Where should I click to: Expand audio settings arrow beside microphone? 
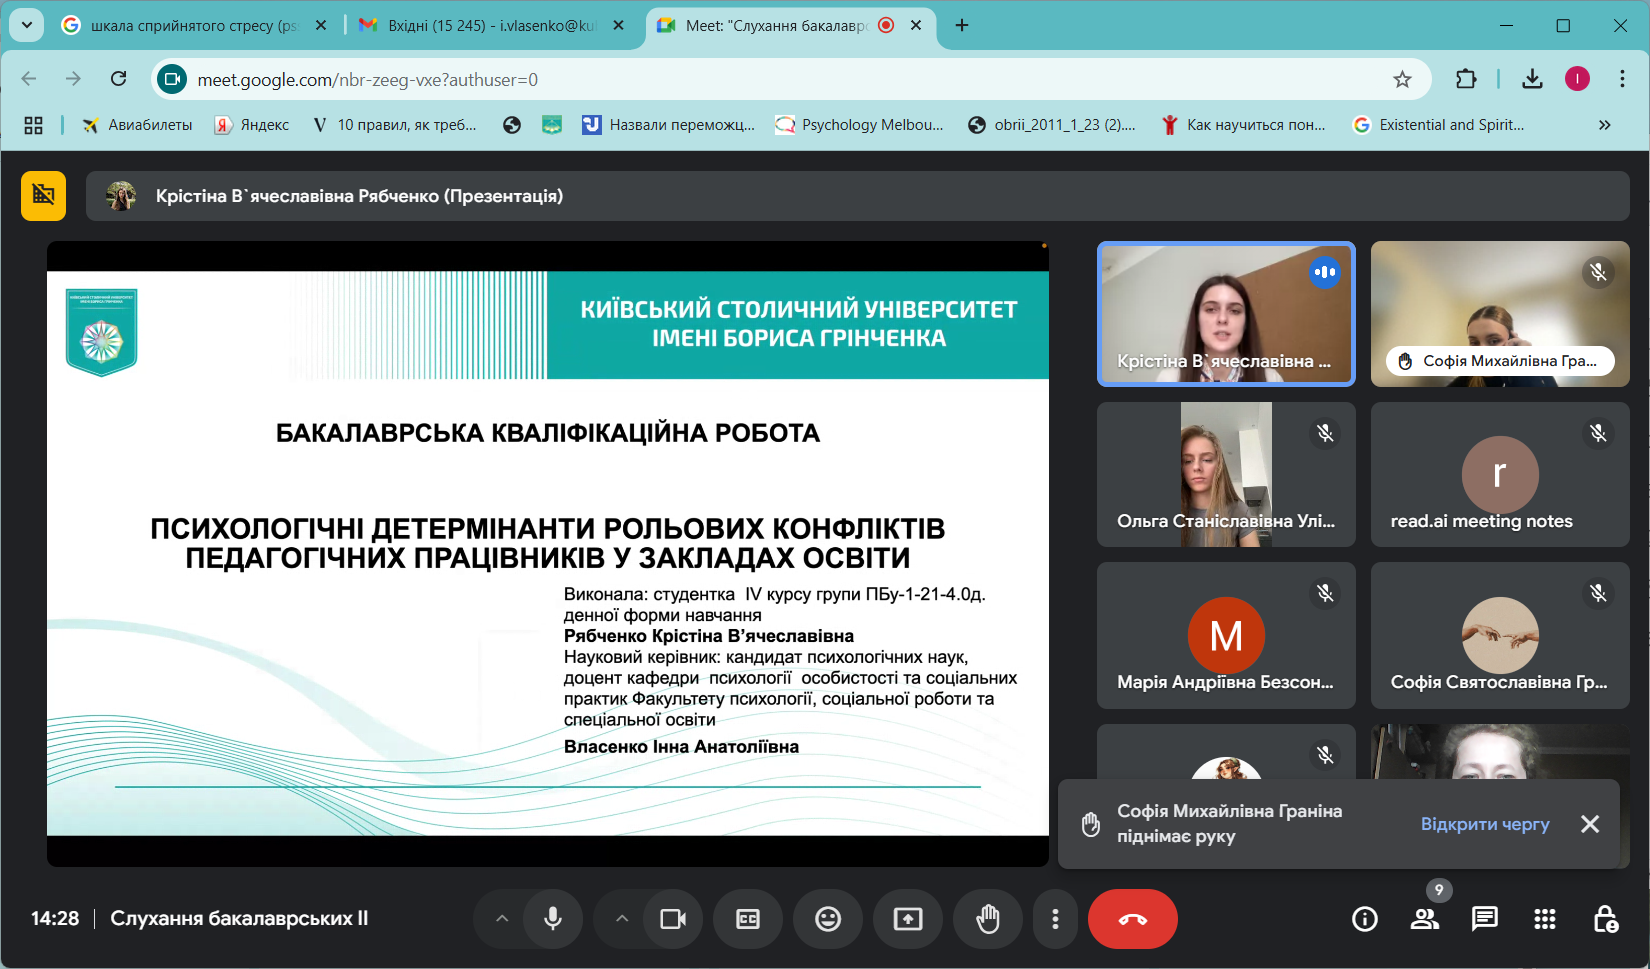click(502, 919)
